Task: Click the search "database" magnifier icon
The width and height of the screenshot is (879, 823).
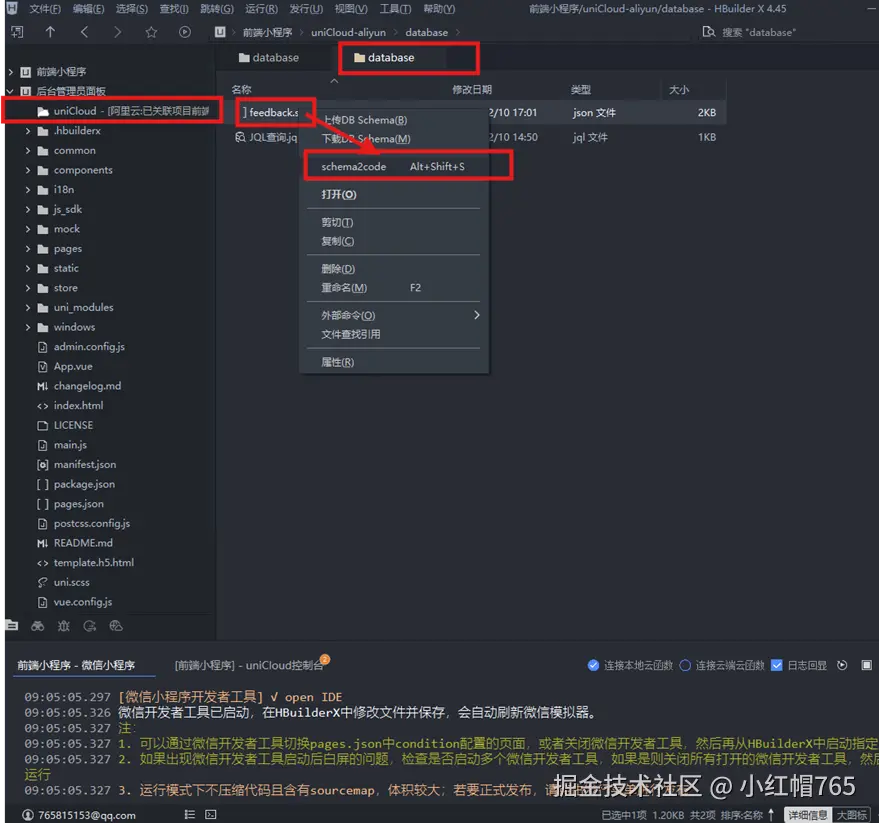Action: 708,32
